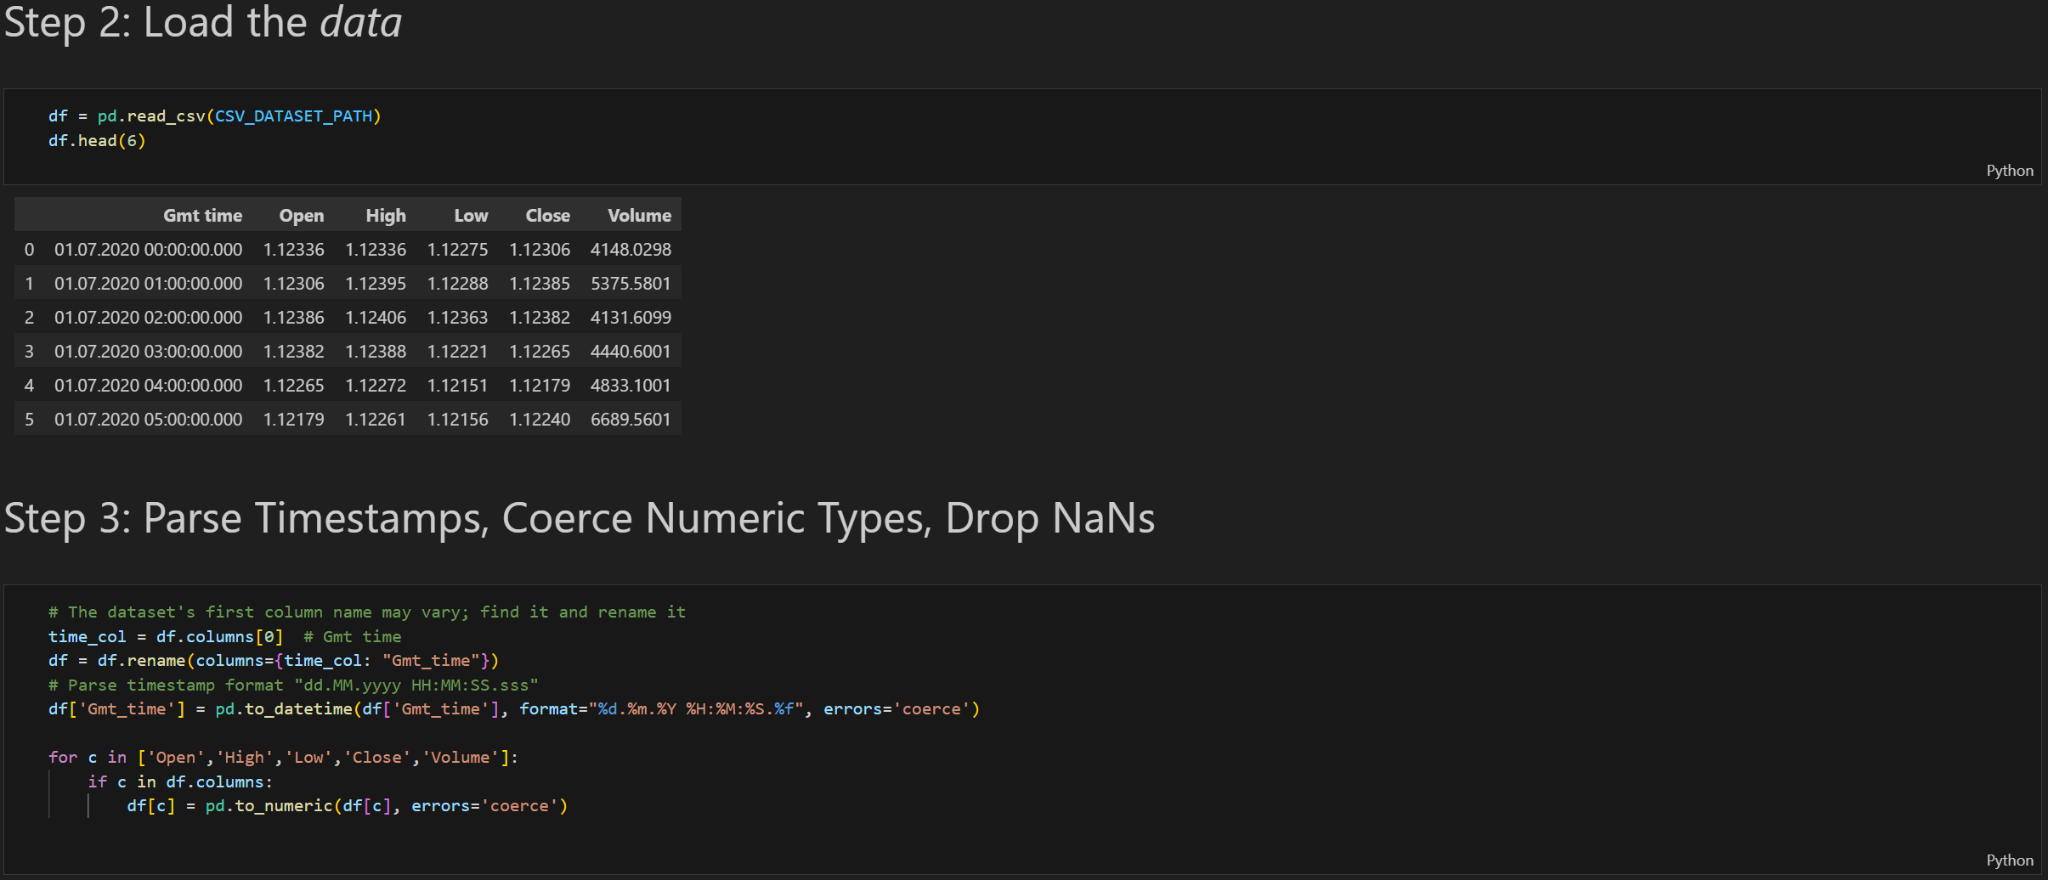Image resolution: width=2048 pixels, height=880 pixels.
Task: Place cursor on the pd.to_numeric line
Action: 346,806
